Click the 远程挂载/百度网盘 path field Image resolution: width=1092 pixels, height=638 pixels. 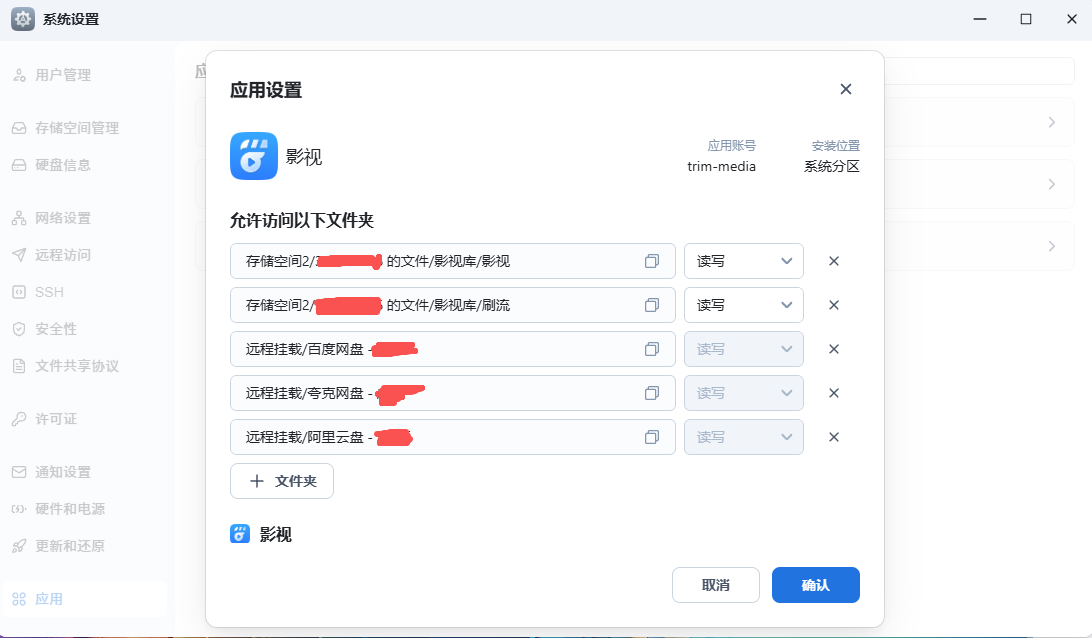tap(453, 349)
